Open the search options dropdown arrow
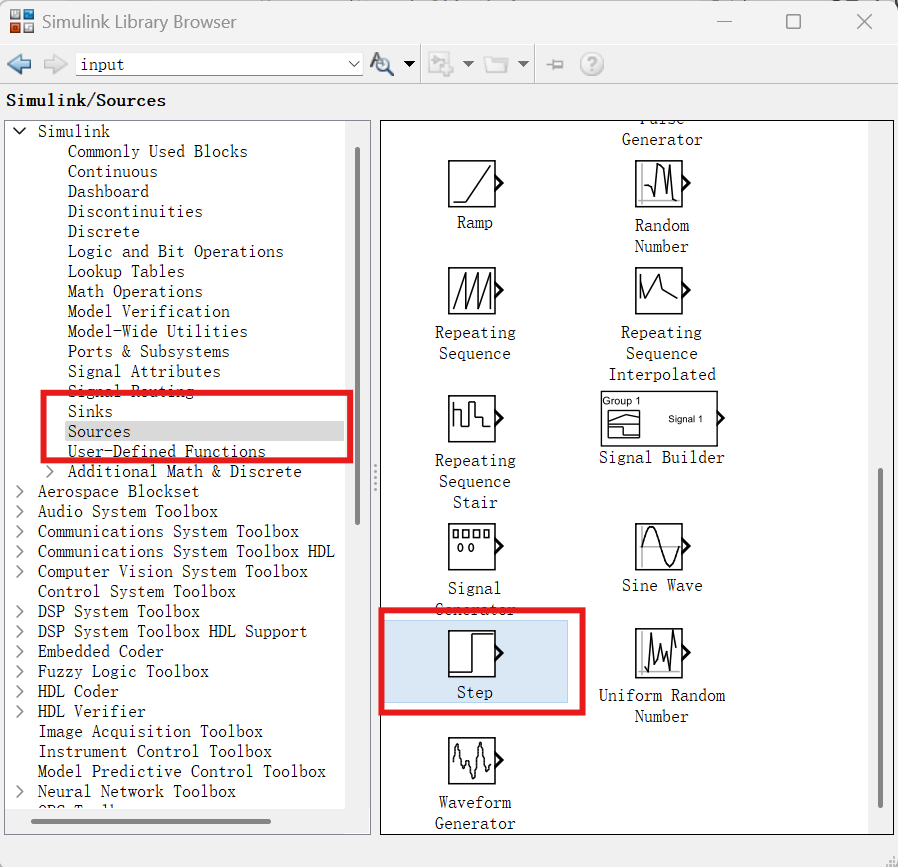 coord(409,63)
